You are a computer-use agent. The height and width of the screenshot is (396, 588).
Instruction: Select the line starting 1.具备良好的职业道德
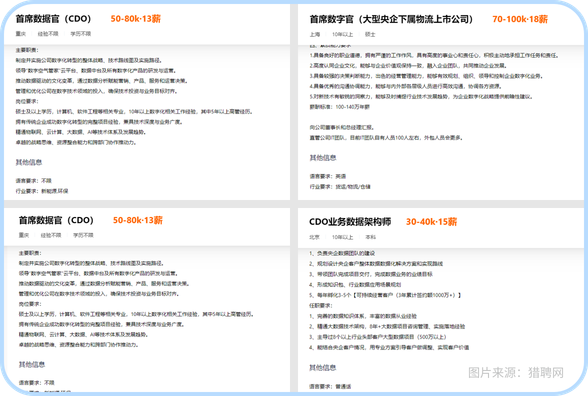point(434,56)
